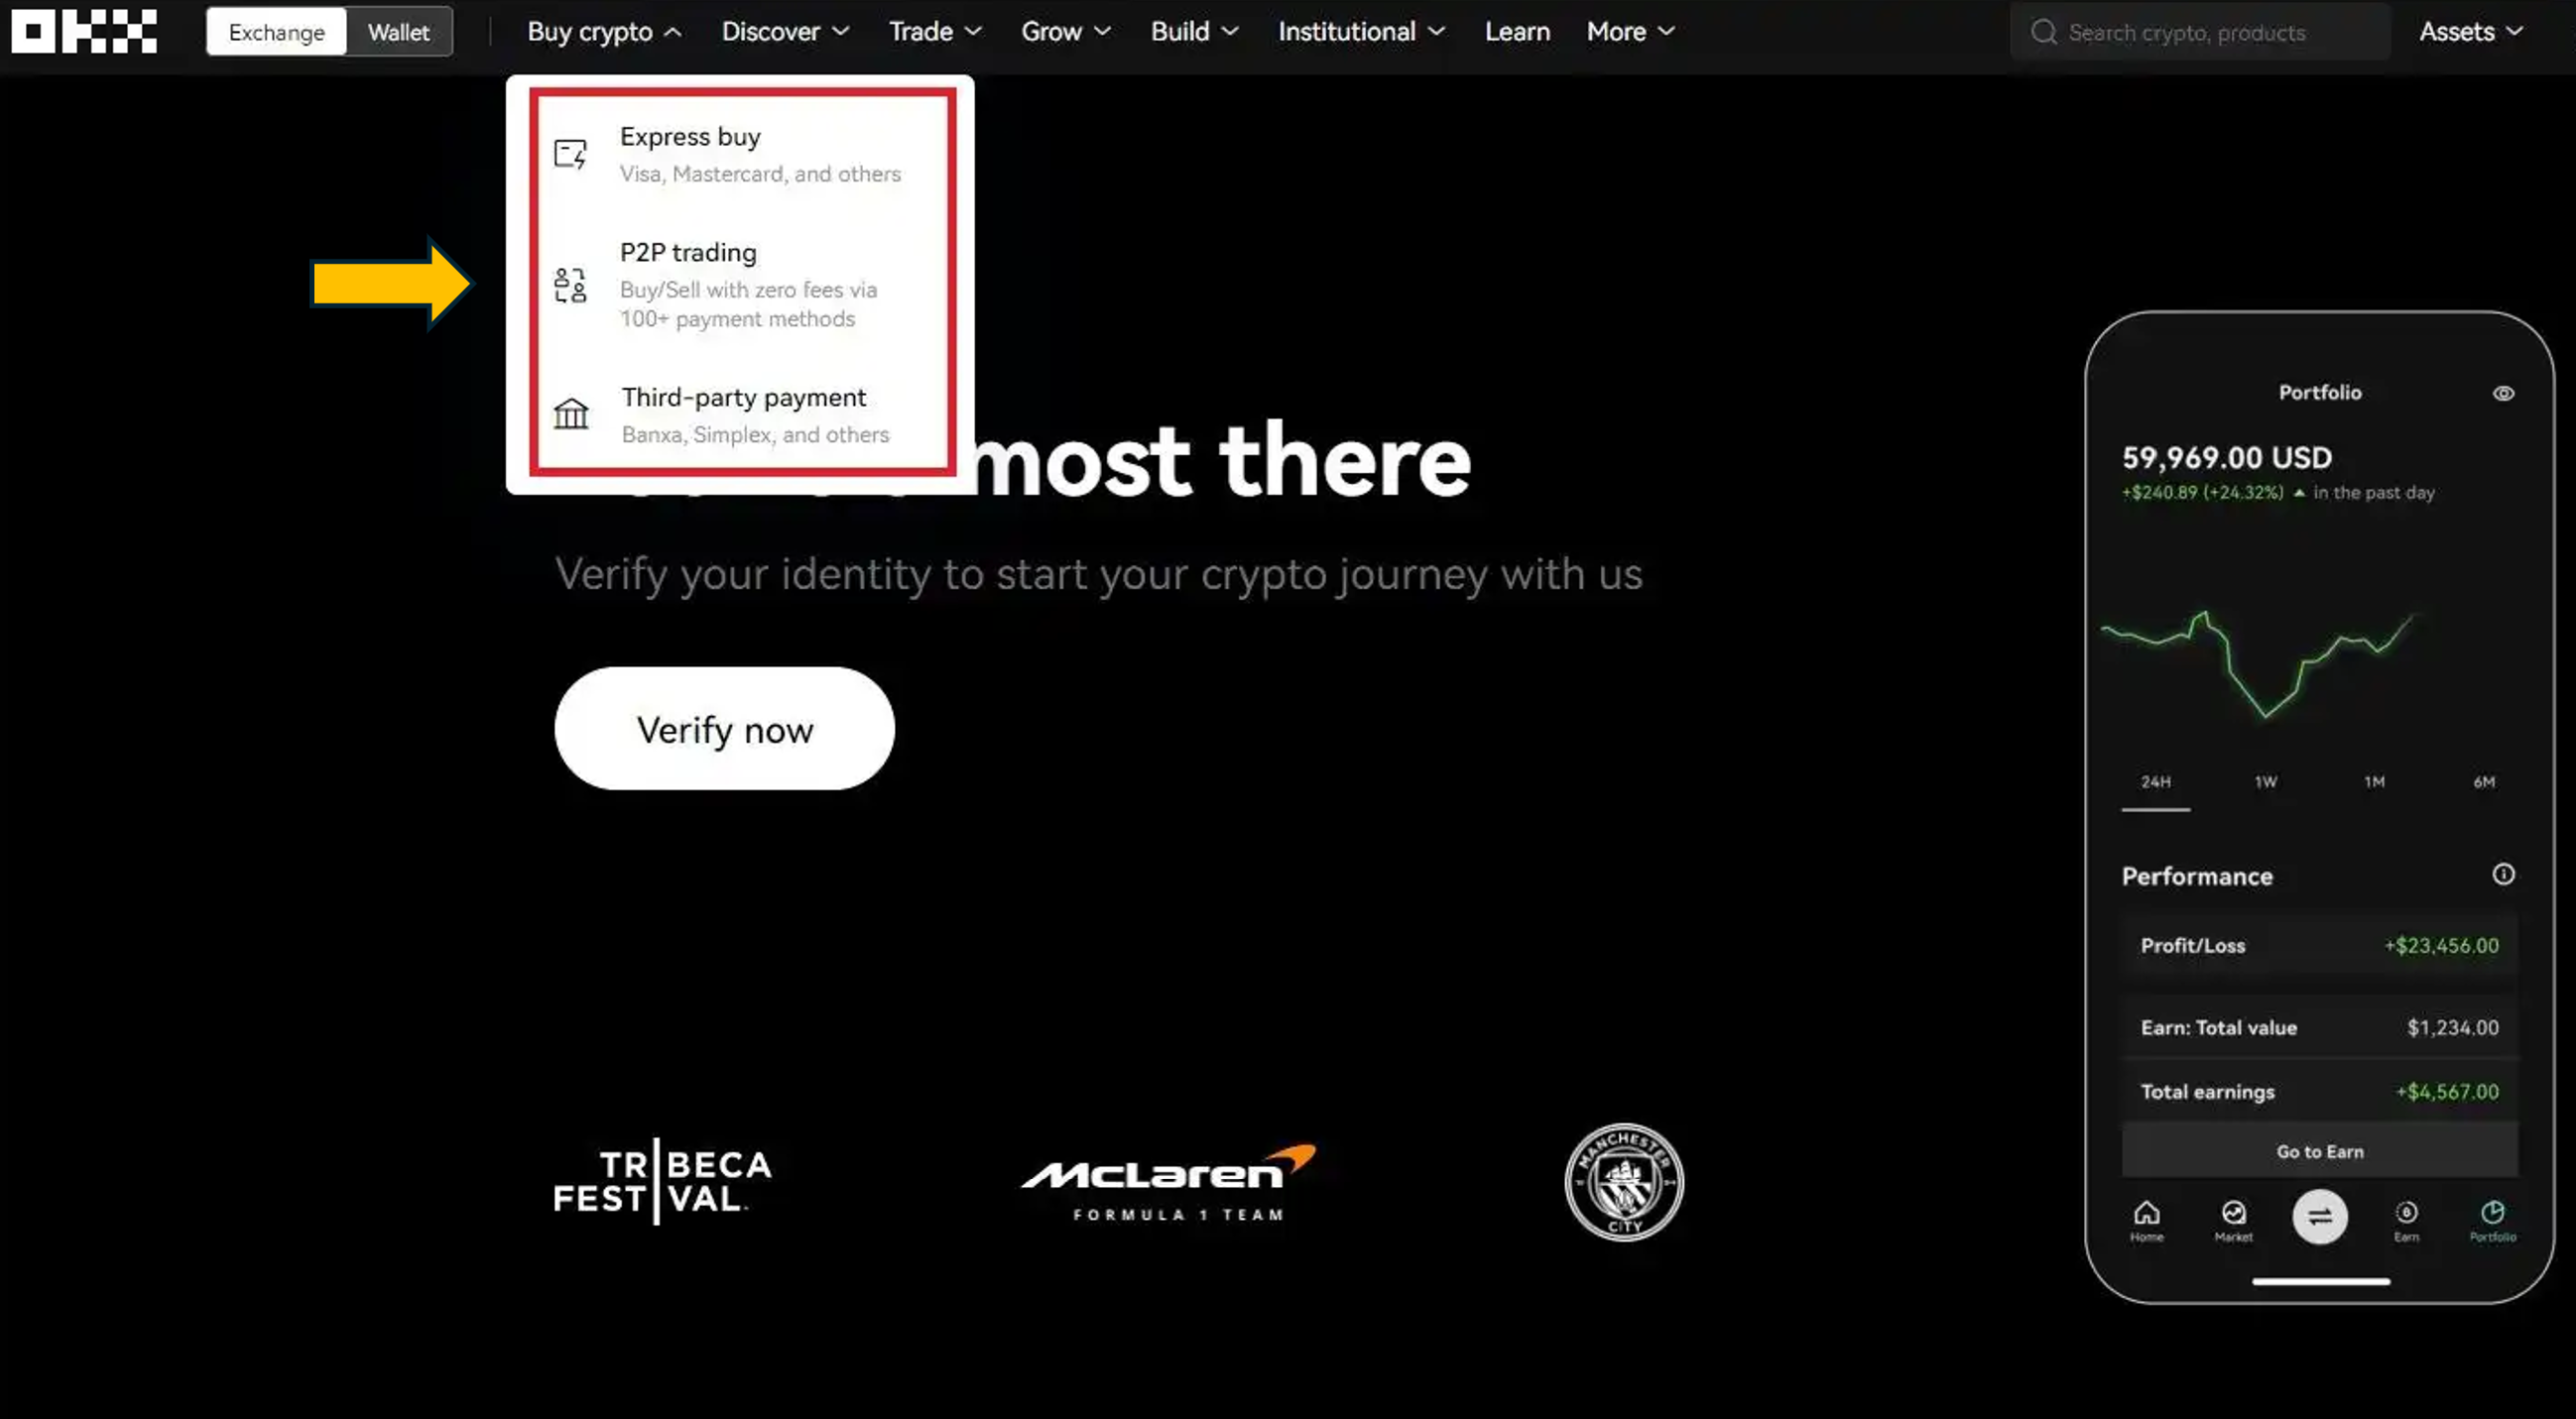
Task: Expand the More menu
Action: click(1630, 32)
